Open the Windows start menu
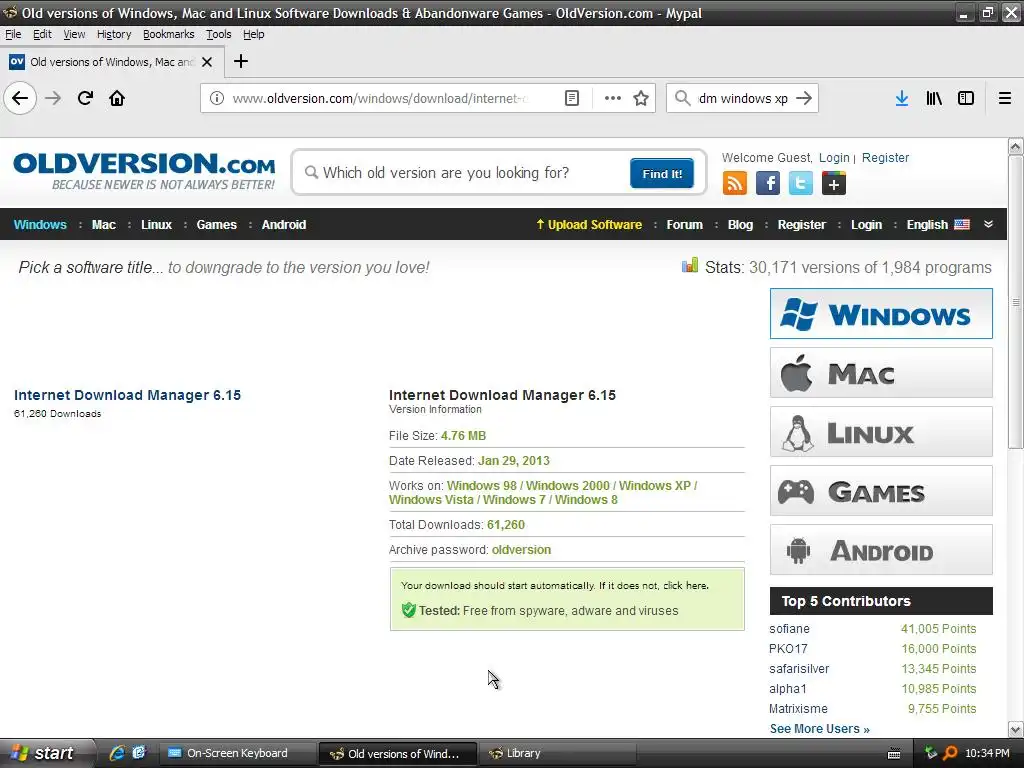 pos(46,753)
